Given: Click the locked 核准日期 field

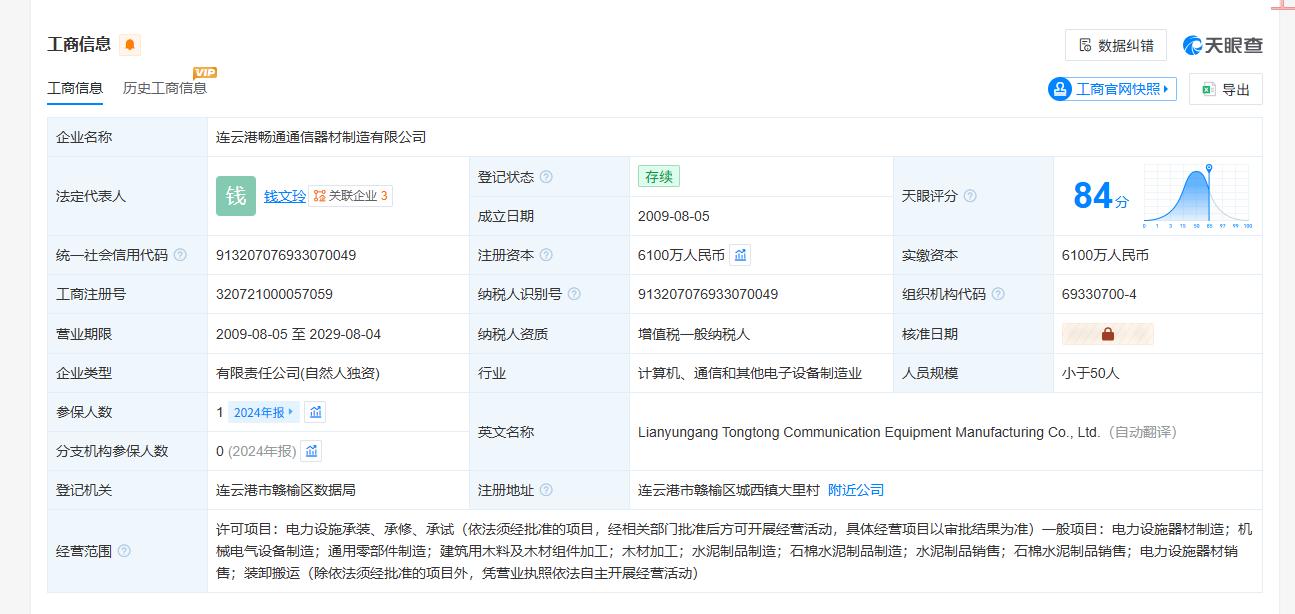Looking at the screenshot, I should point(1107,334).
